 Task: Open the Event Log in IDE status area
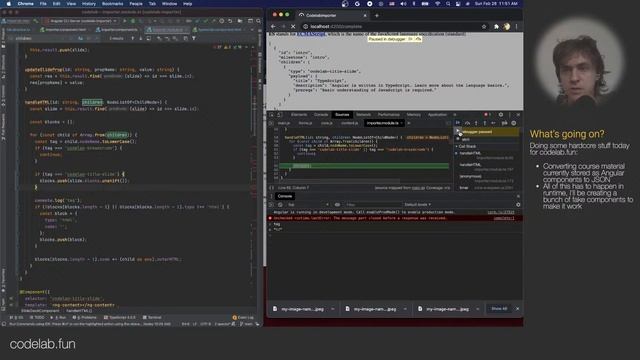pyautogui.click(x=243, y=317)
